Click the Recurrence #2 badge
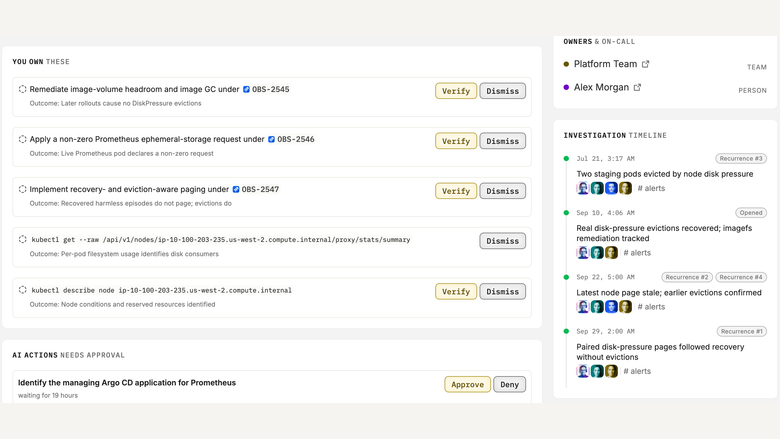Image resolution: width=780 pixels, height=439 pixels. (x=686, y=277)
